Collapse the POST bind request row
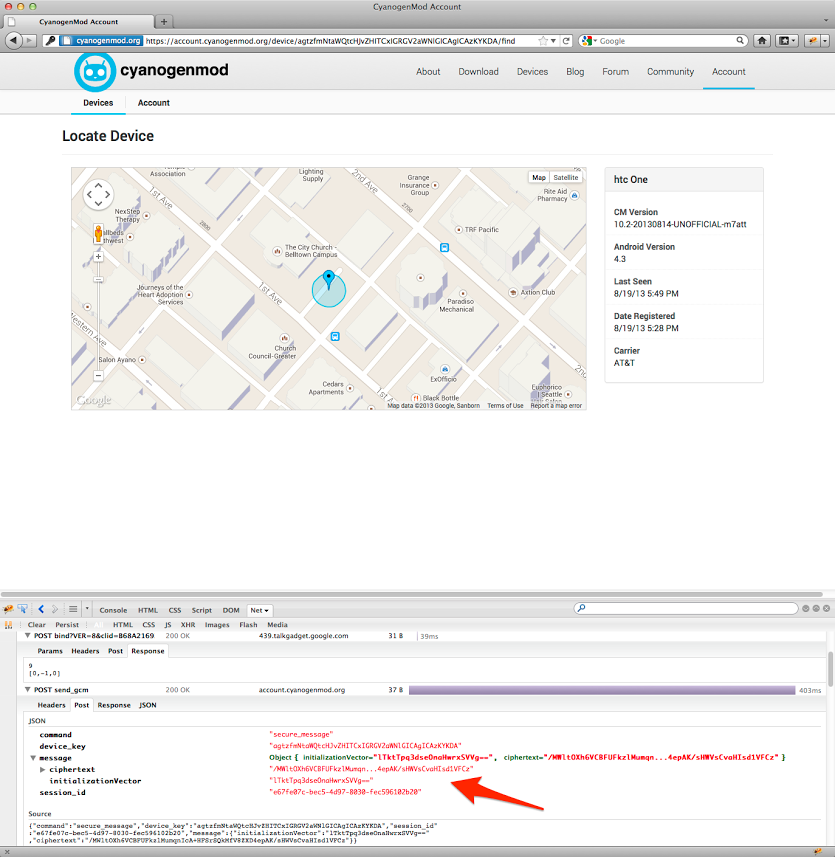This screenshot has height=857, width=835. [27, 636]
